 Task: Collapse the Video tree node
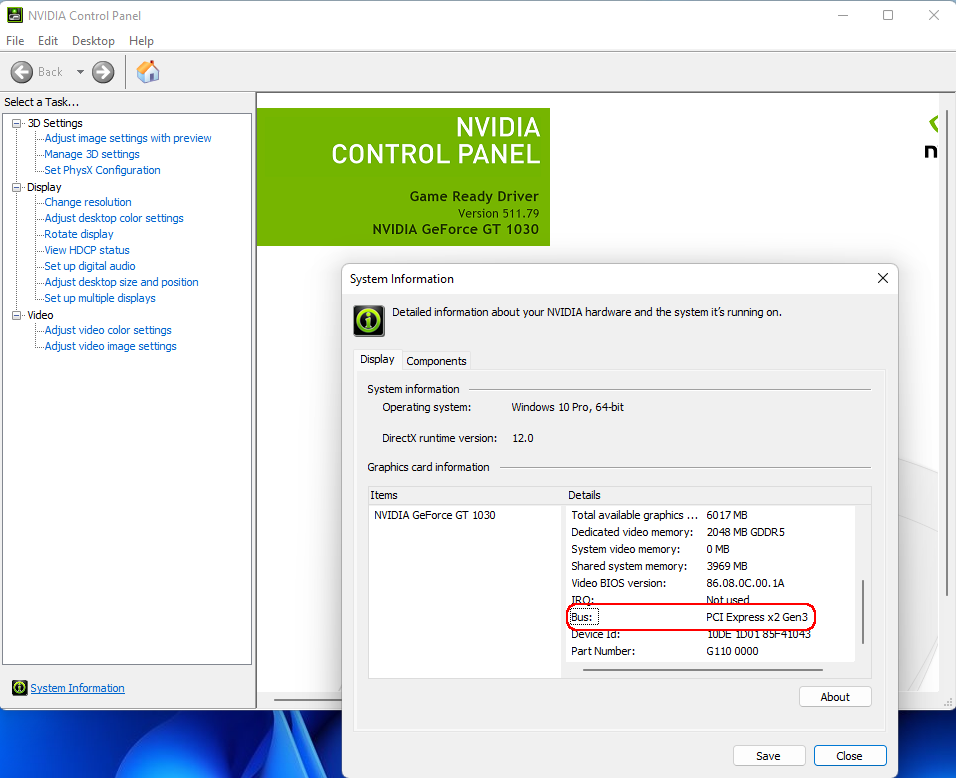[x=16, y=315]
